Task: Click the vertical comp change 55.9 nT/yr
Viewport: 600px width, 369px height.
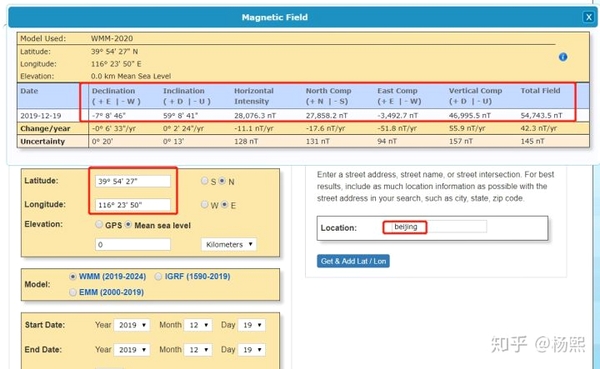Action: click(x=467, y=129)
